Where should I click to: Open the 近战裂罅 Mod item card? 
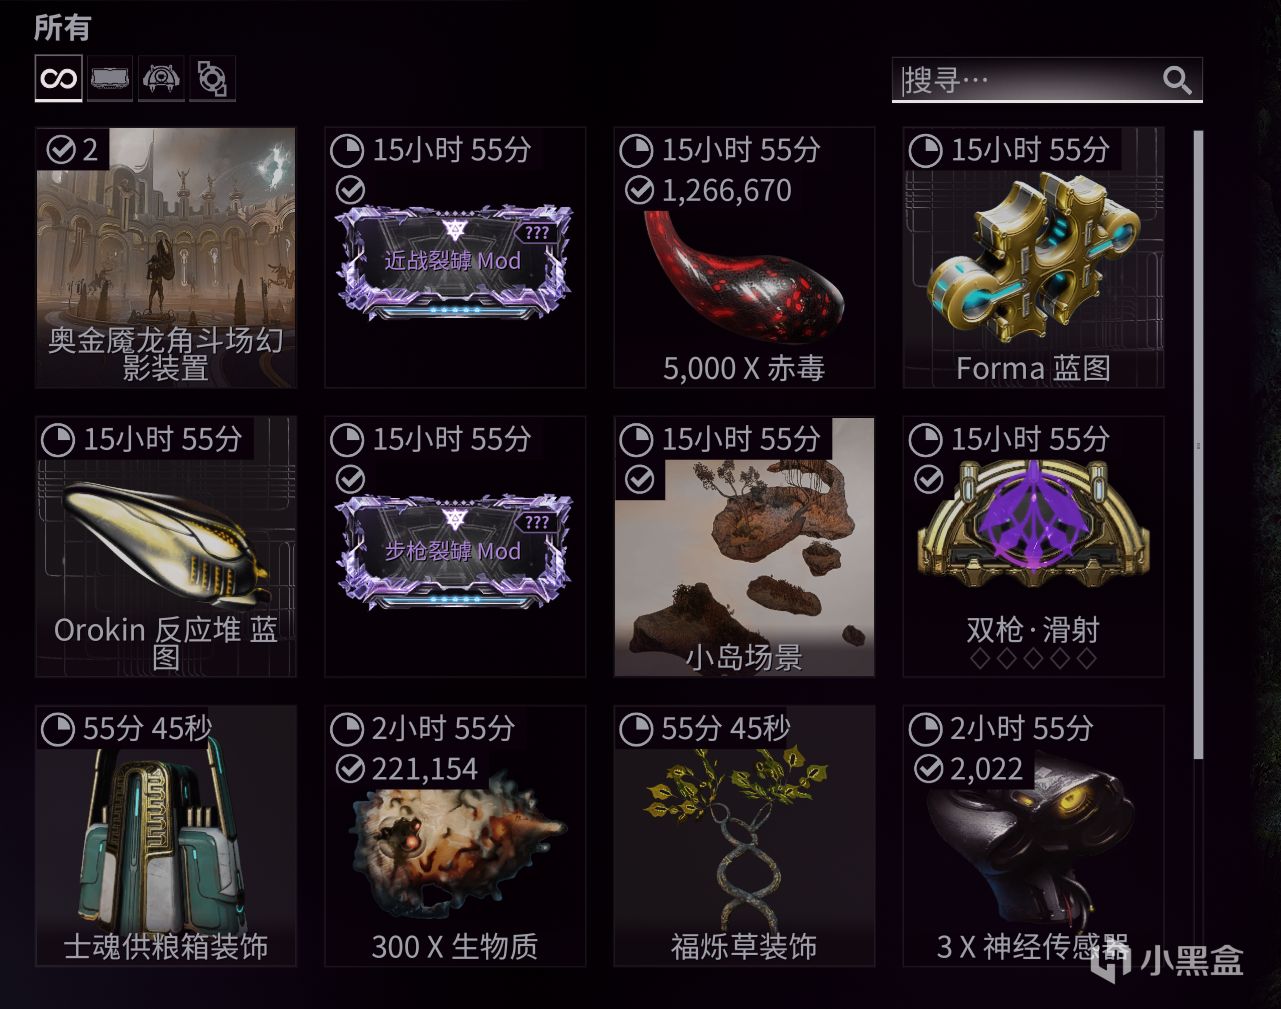click(x=455, y=258)
